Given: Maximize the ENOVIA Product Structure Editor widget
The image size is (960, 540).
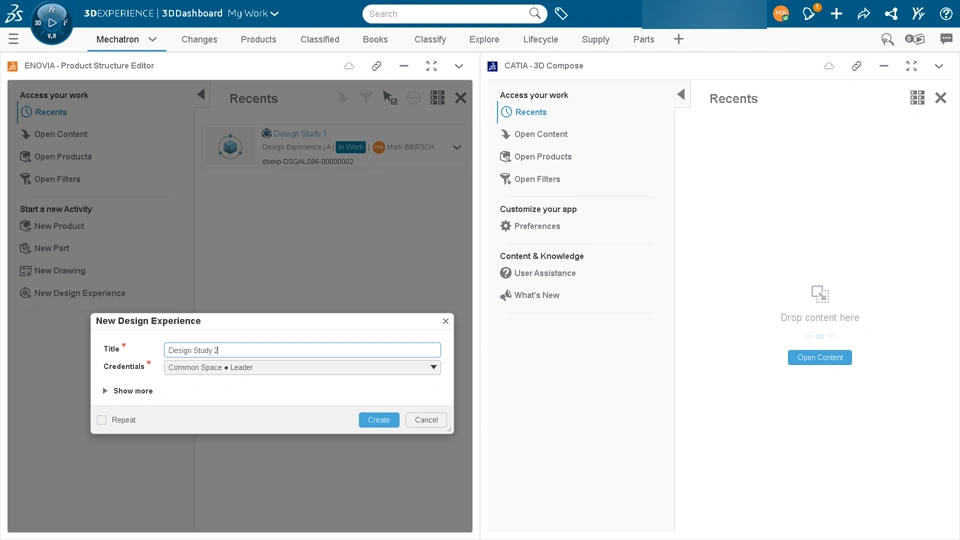Looking at the screenshot, I should tap(432, 66).
